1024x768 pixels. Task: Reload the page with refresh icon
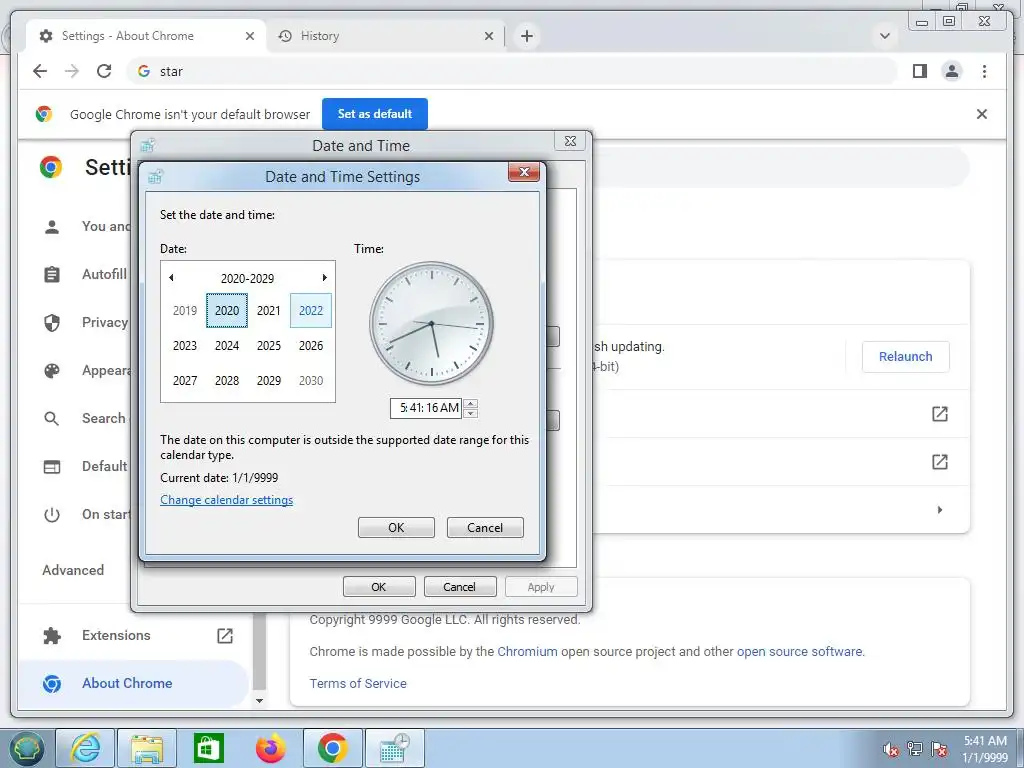click(x=104, y=71)
